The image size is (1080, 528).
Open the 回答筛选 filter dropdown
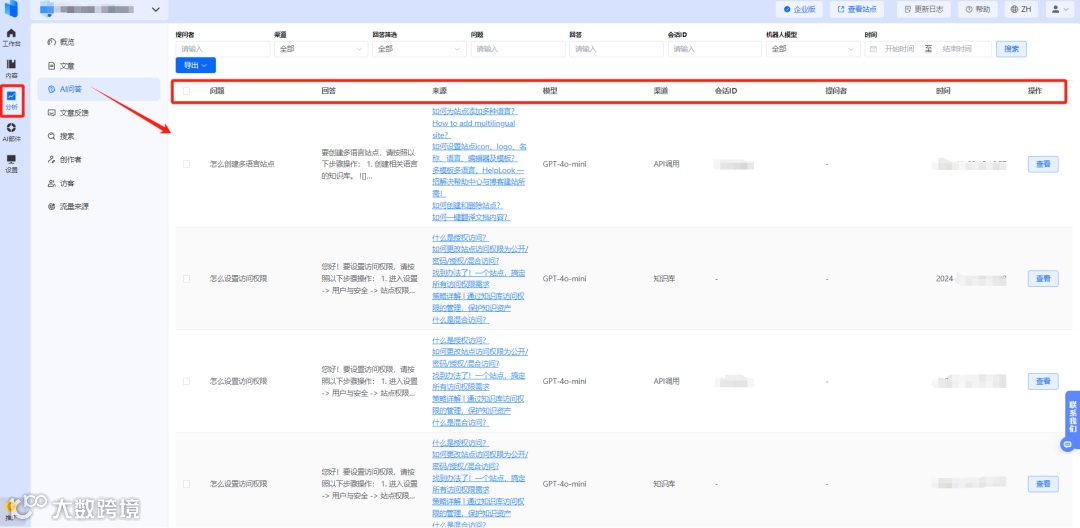419,49
